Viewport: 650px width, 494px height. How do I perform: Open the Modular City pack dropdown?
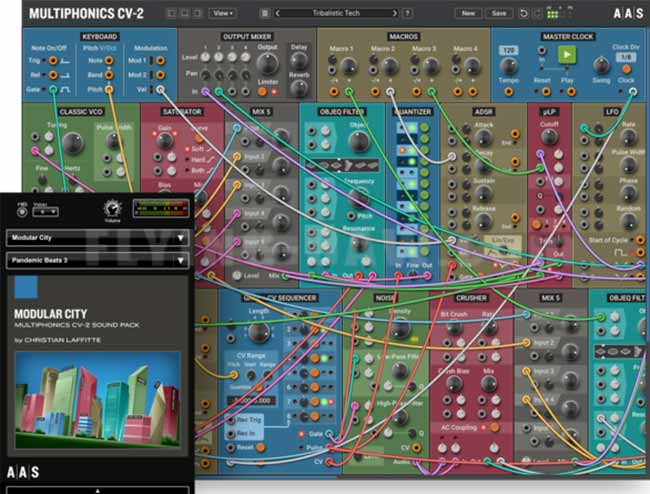point(98,238)
